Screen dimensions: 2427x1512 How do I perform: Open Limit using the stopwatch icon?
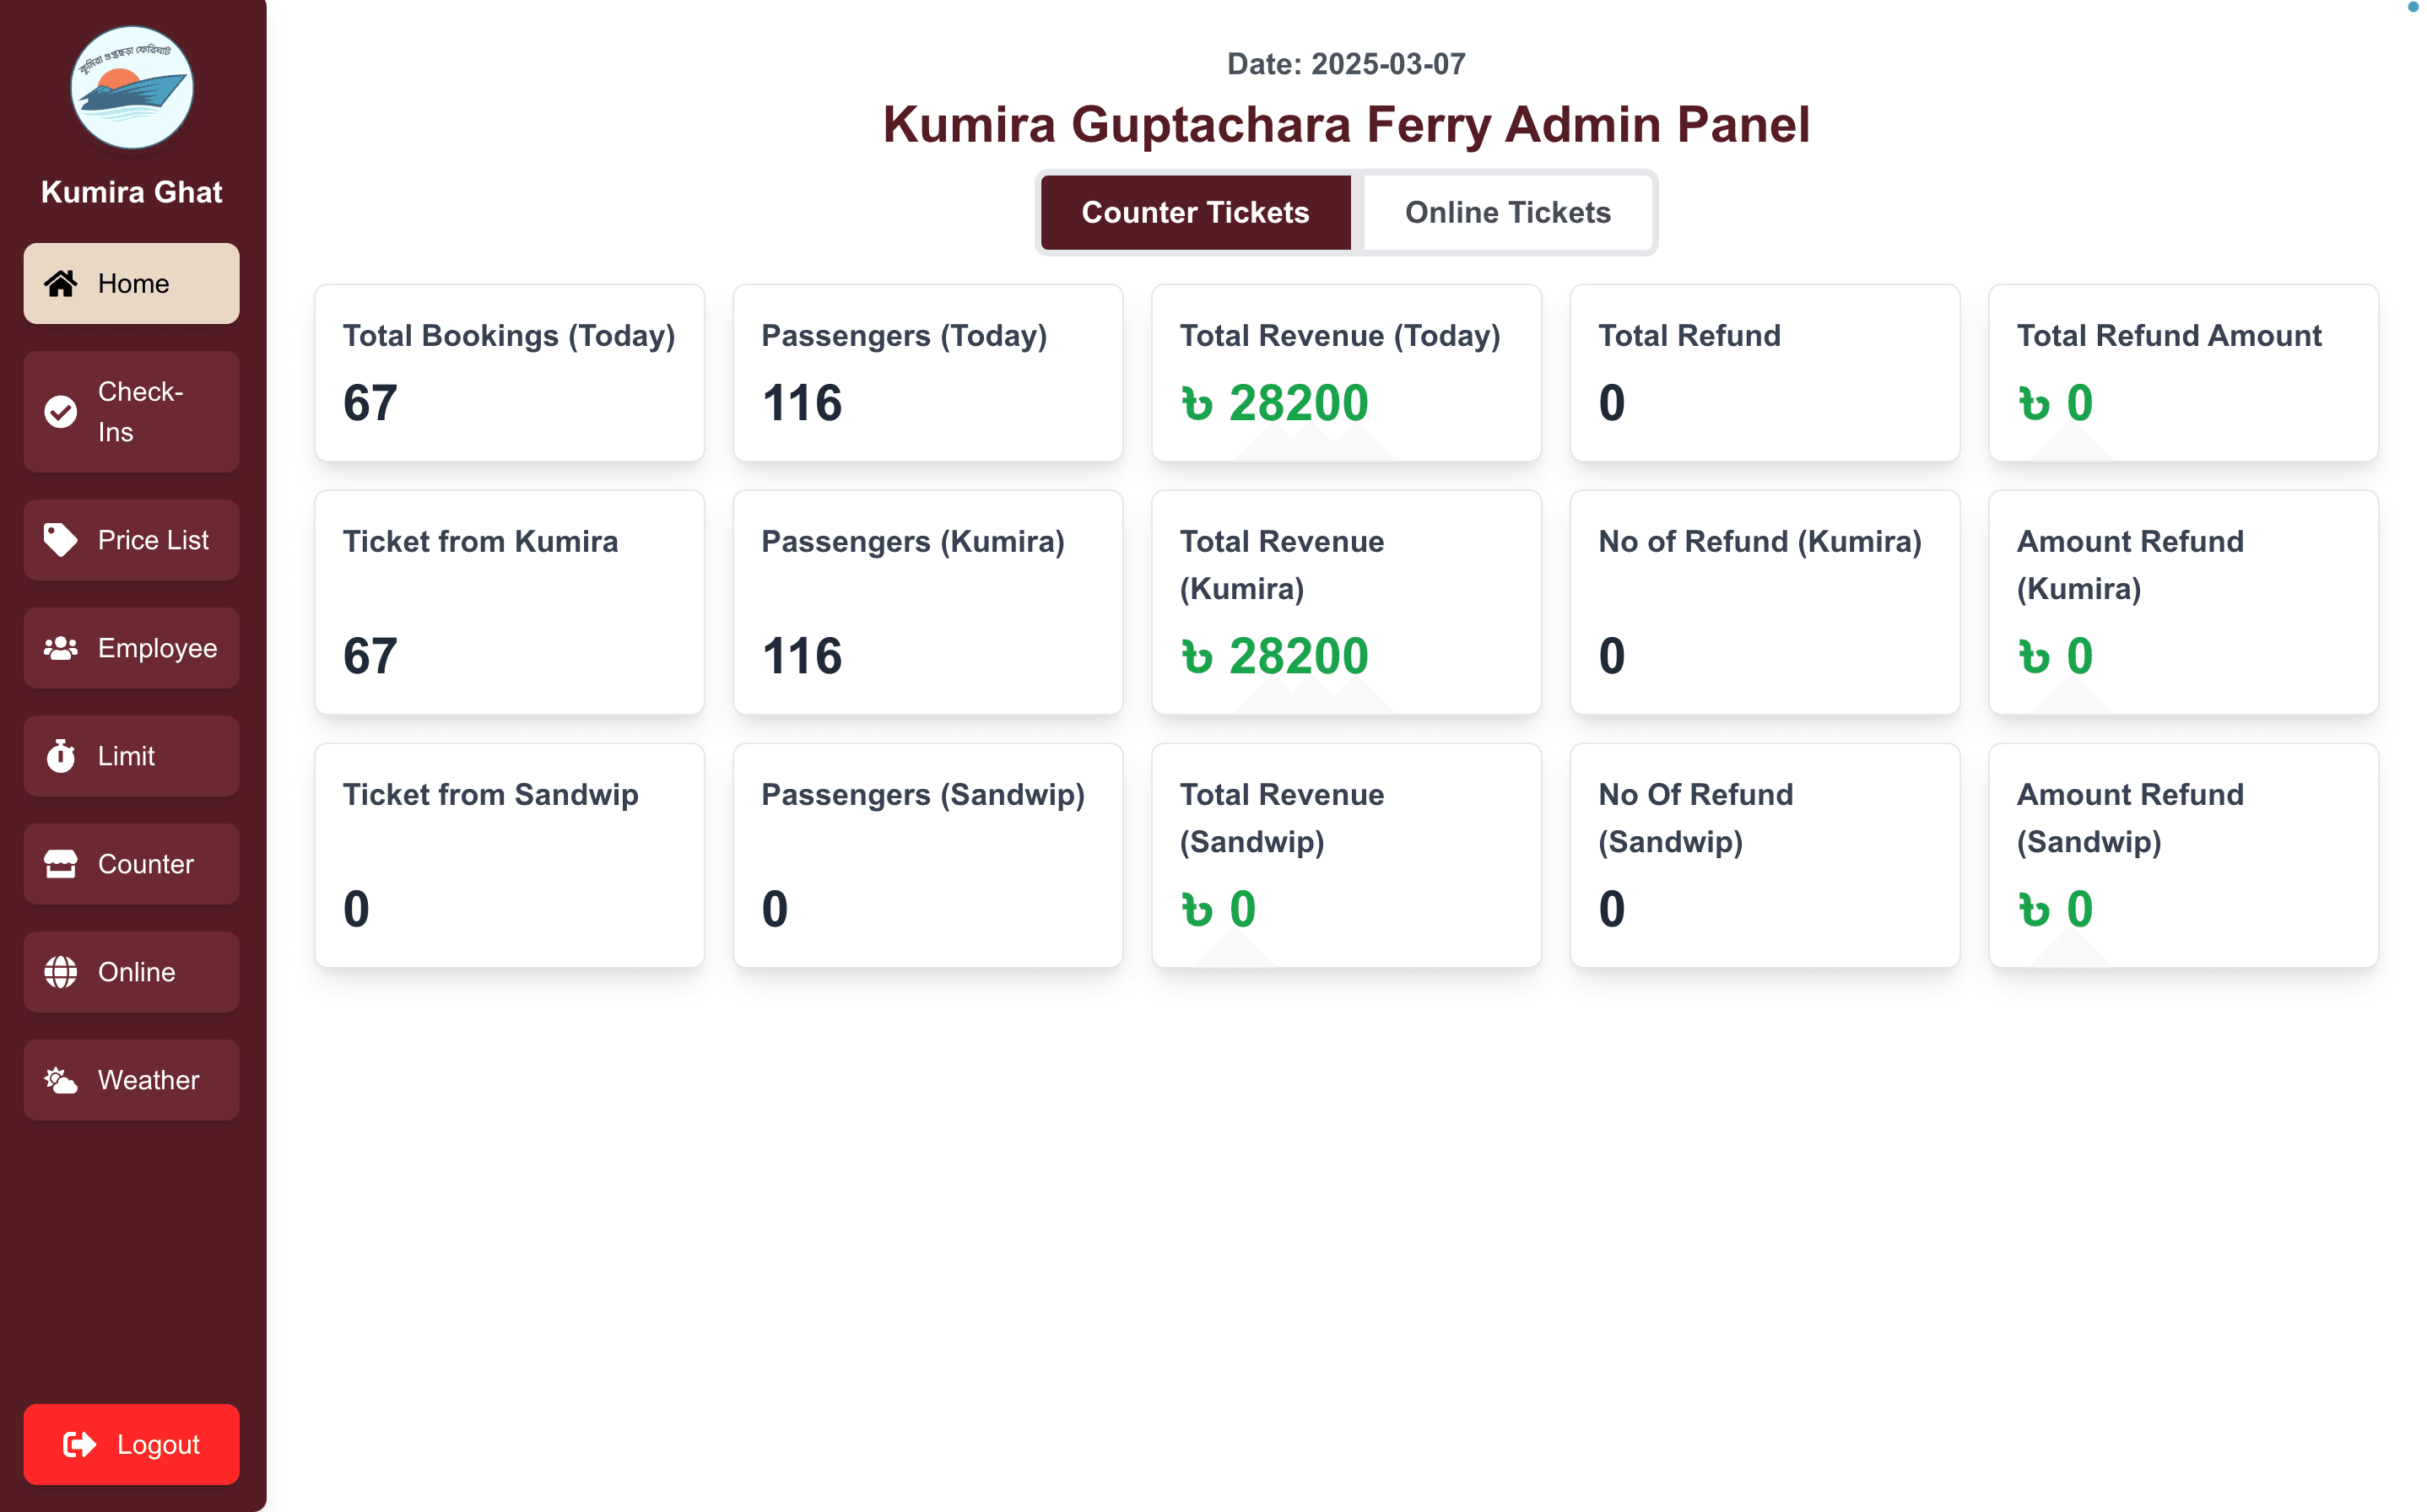[x=61, y=756]
